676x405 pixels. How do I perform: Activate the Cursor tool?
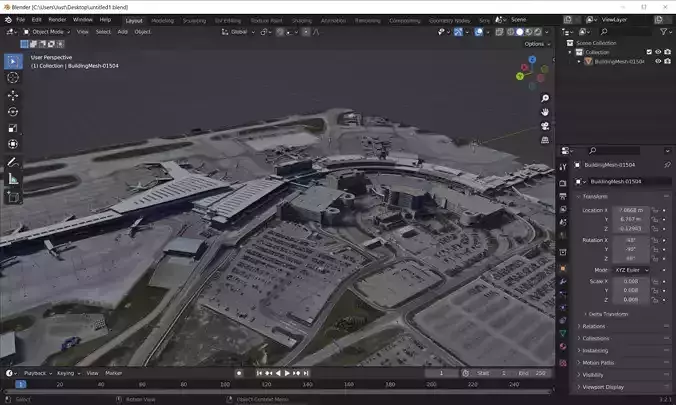coord(13,78)
